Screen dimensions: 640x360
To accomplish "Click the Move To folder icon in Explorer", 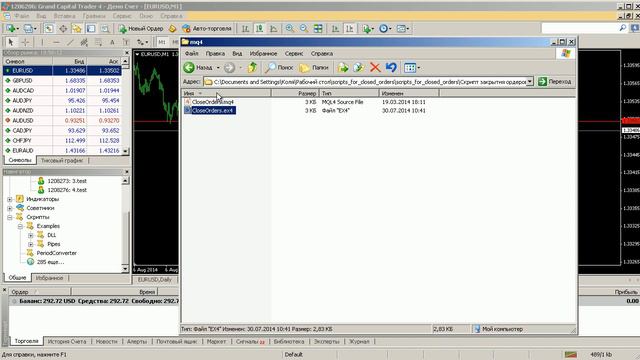I will click(343, 68).
